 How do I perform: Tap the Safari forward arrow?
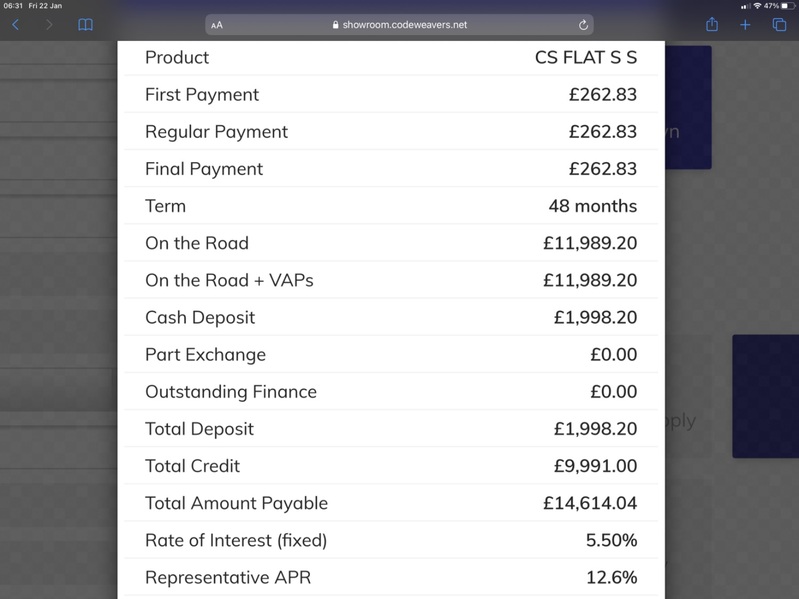(49, 24)
